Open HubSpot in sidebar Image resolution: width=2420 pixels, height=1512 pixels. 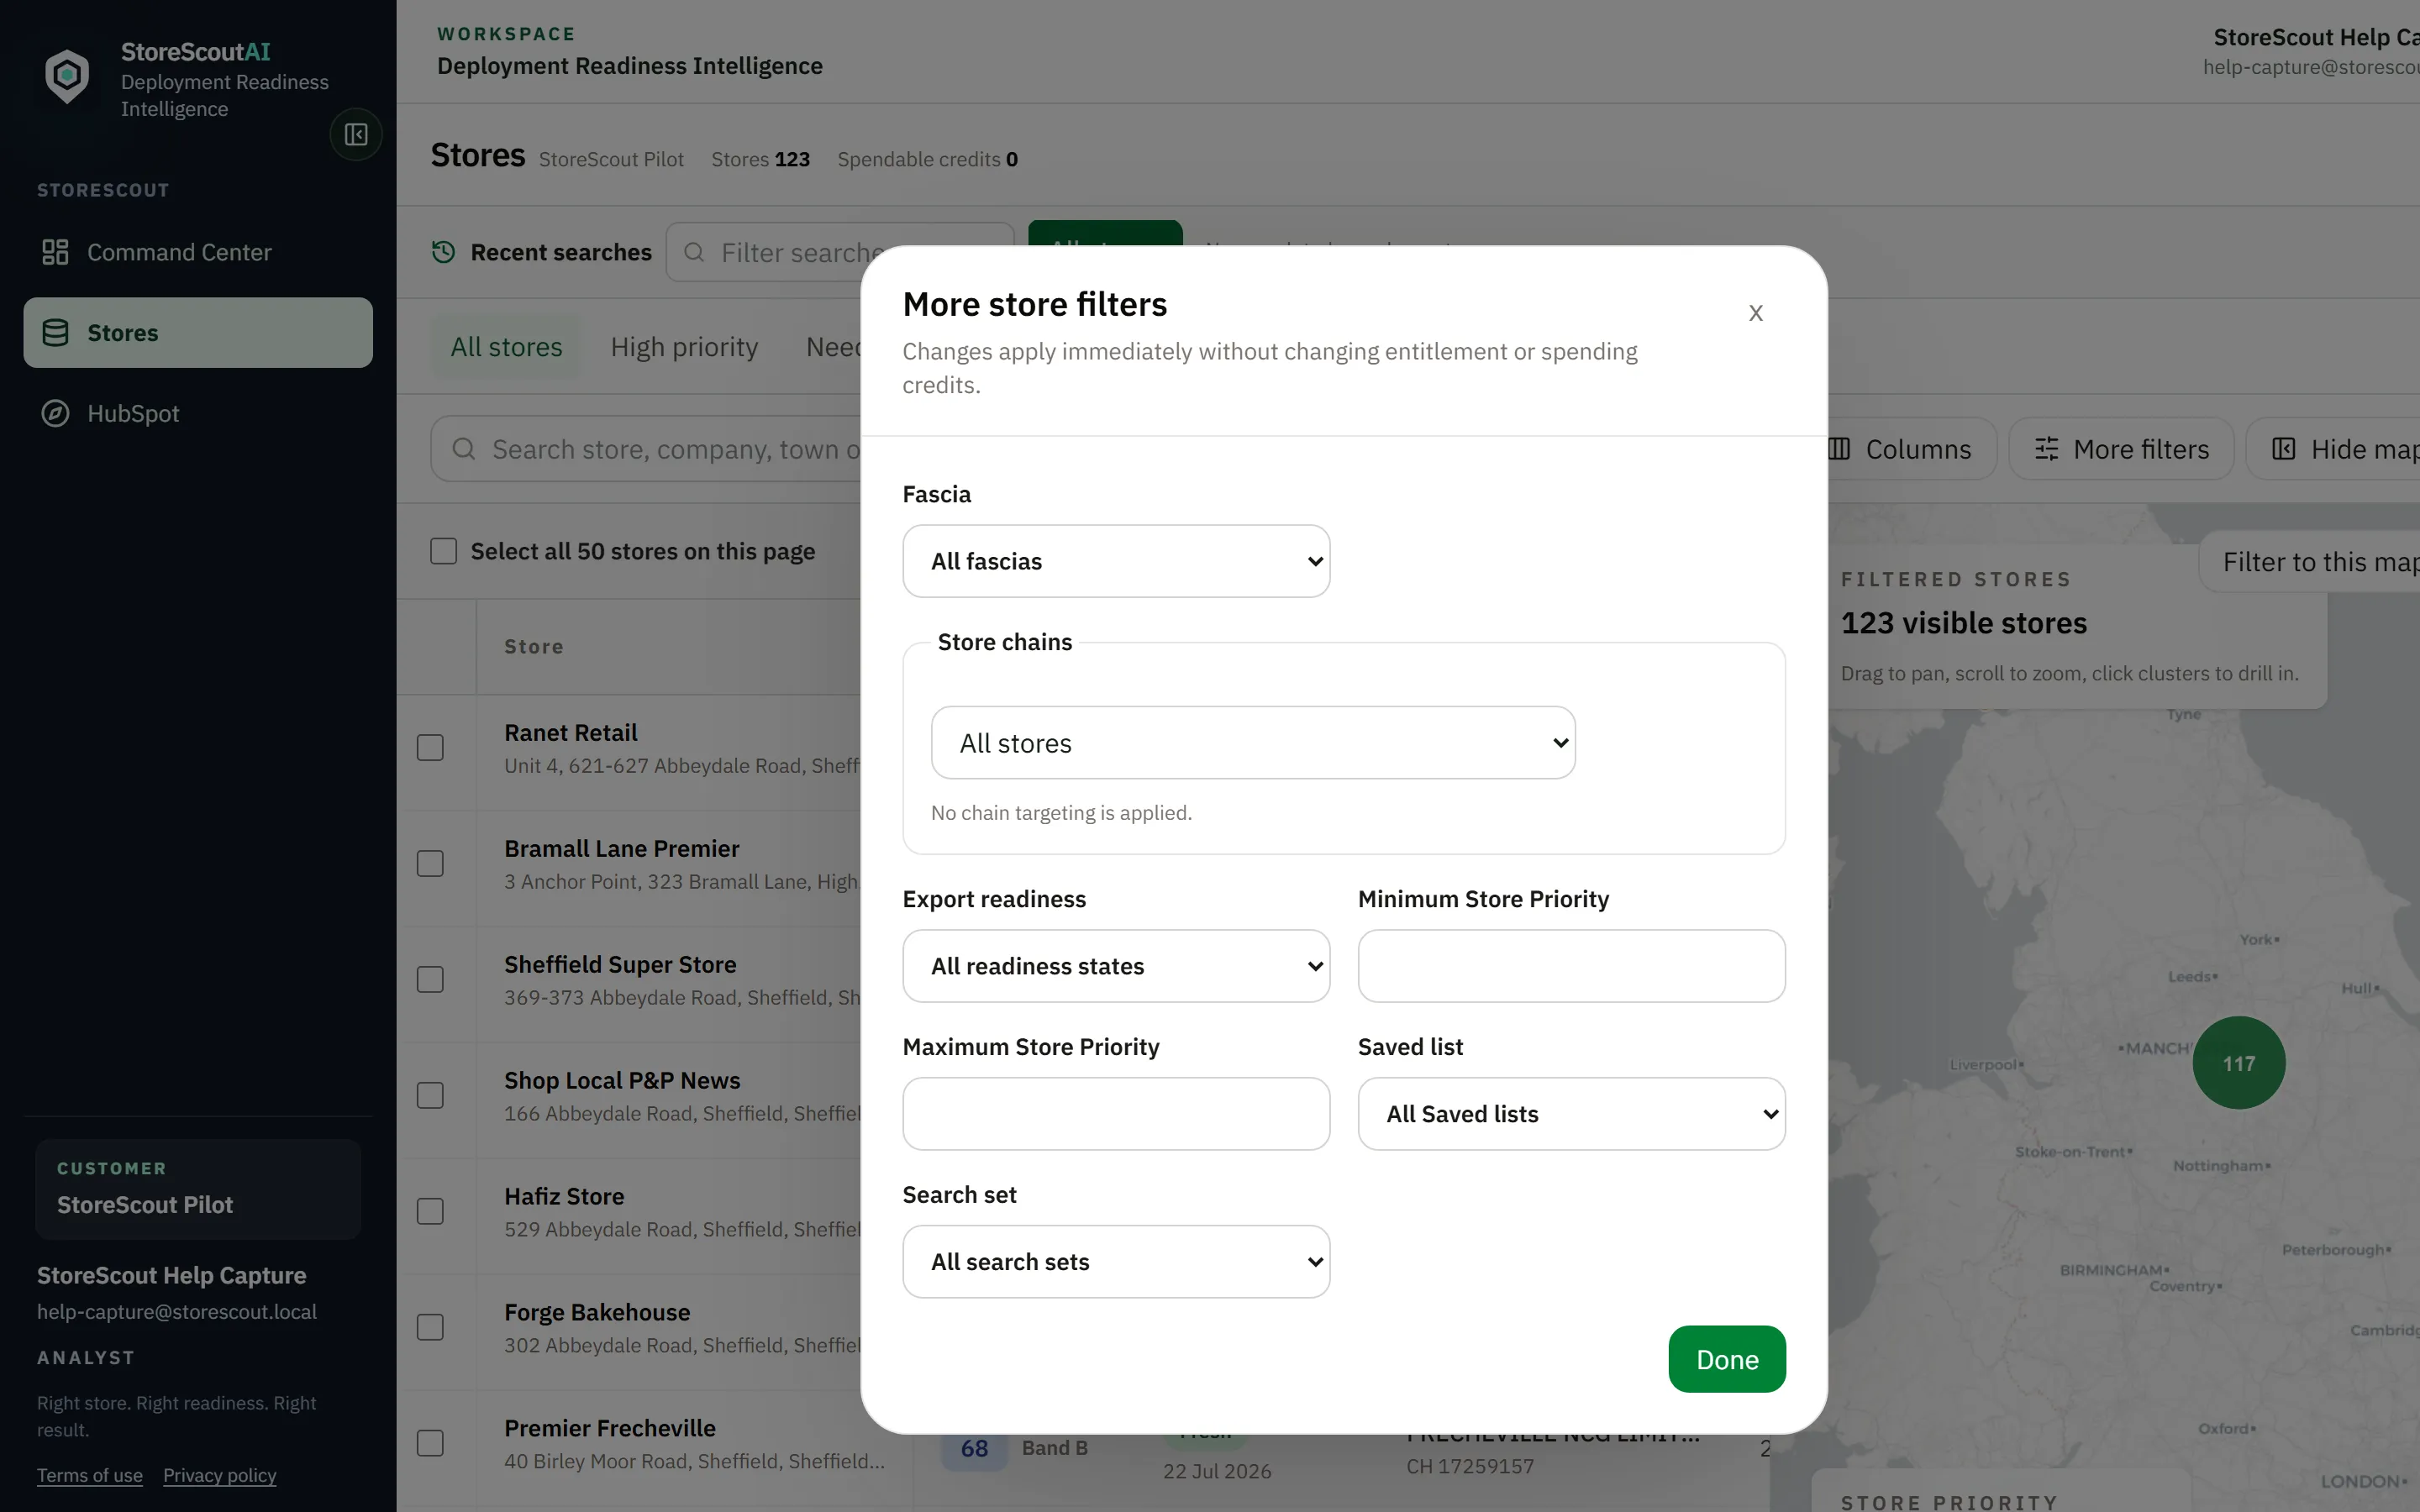pos(198,413)
